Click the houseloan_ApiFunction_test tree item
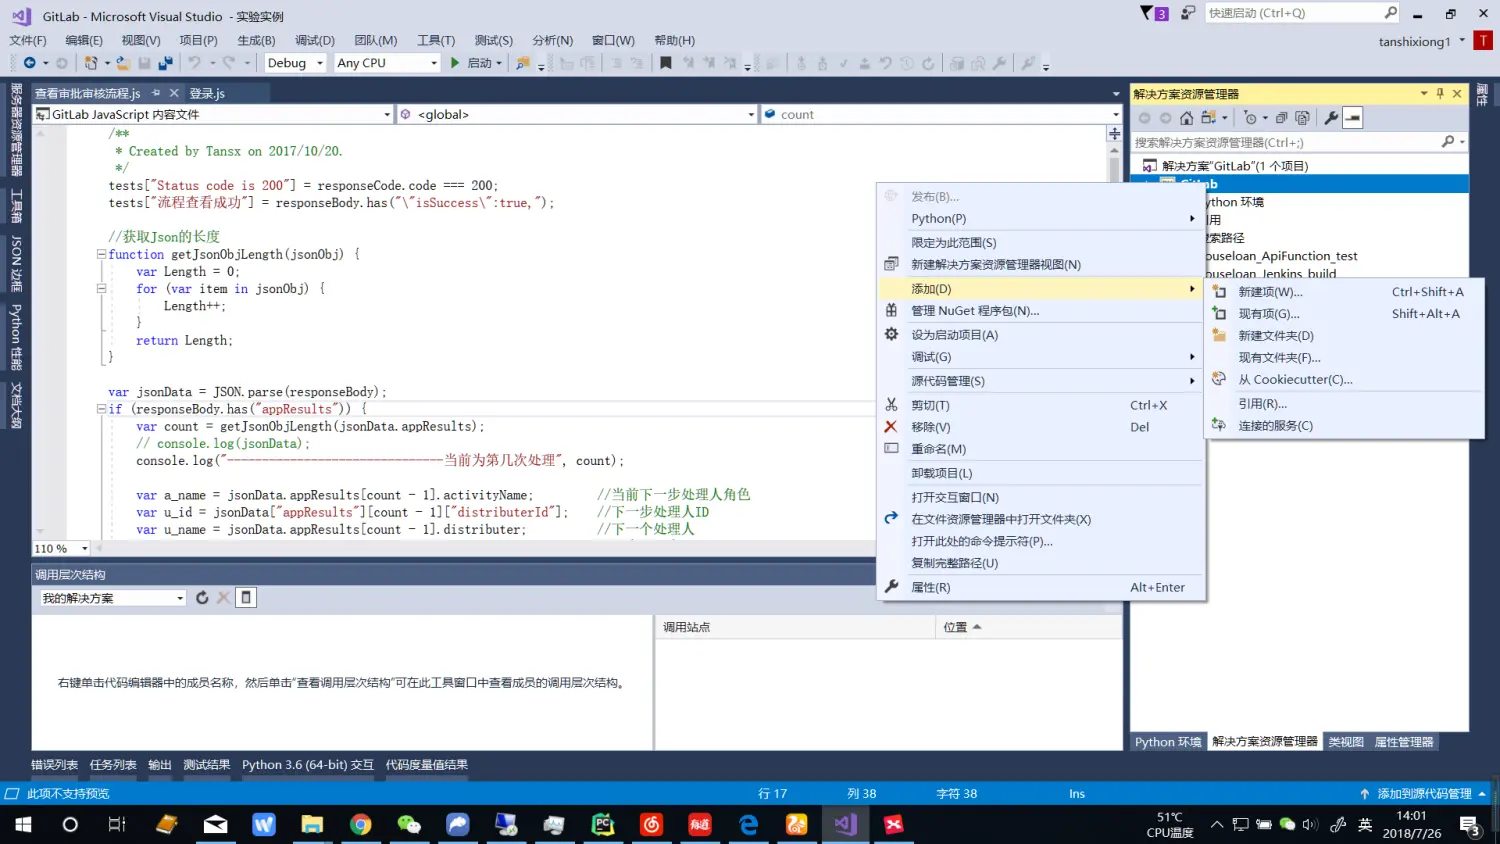1500x844 pixels. pyautogui.click(x=1282, y=256)
